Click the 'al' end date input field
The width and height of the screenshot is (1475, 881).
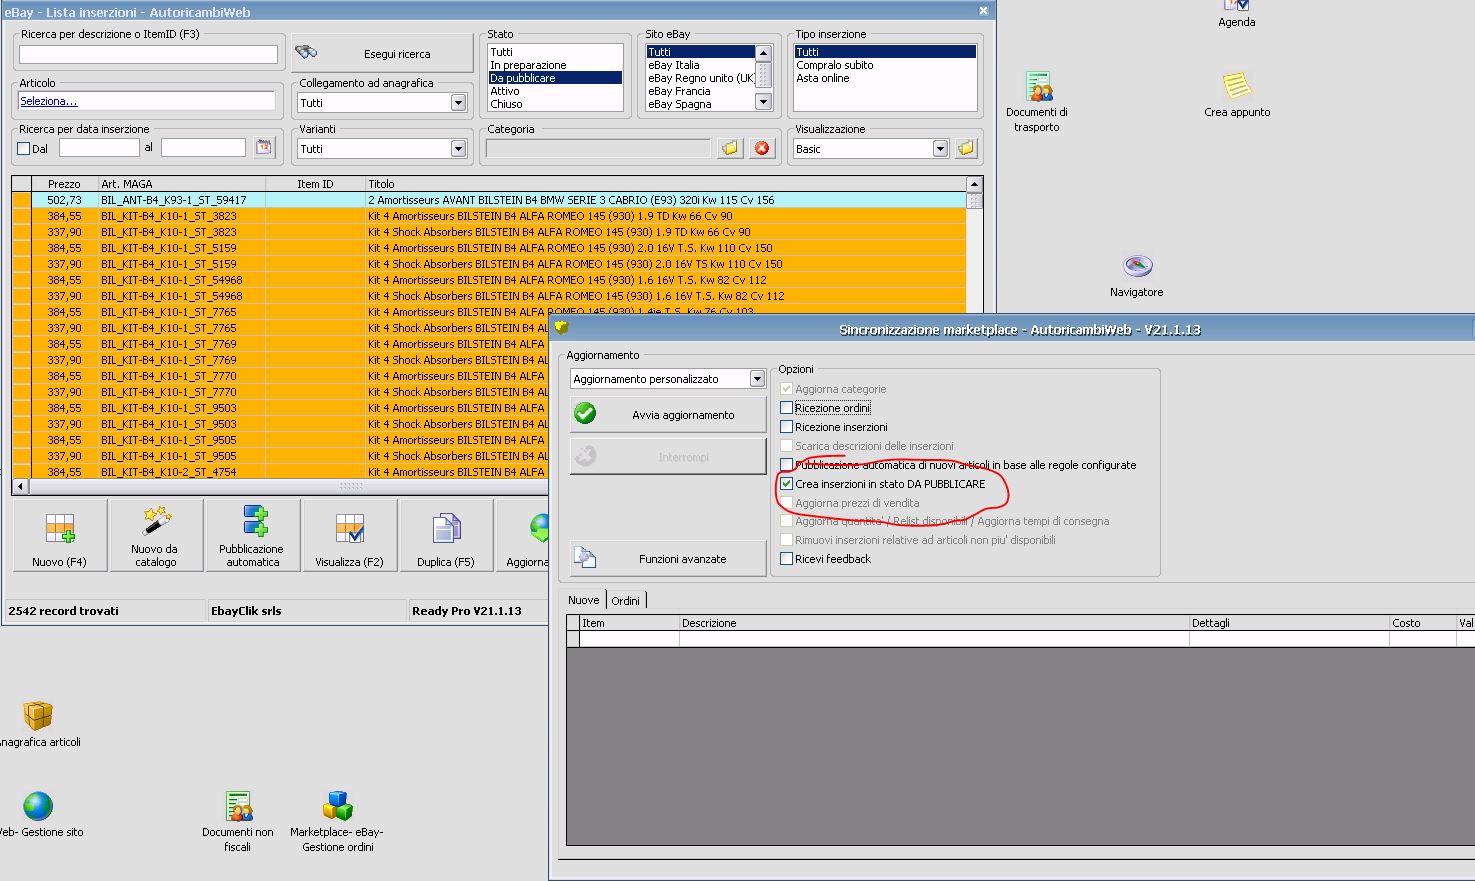click(203, 148)
